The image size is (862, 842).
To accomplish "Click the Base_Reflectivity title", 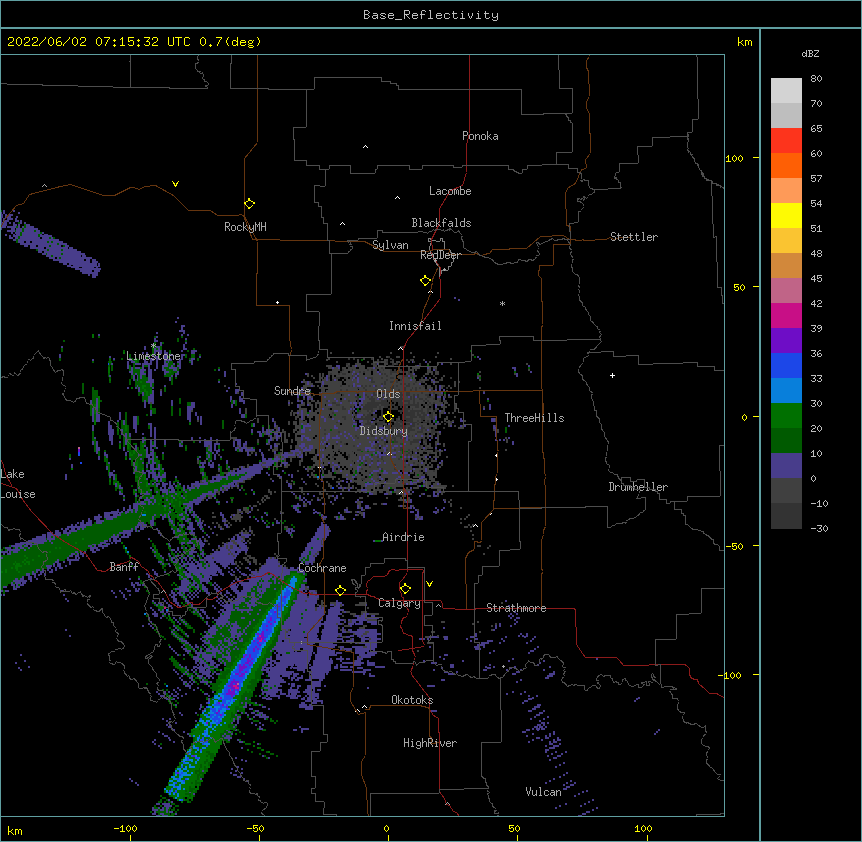I will 431,15.
